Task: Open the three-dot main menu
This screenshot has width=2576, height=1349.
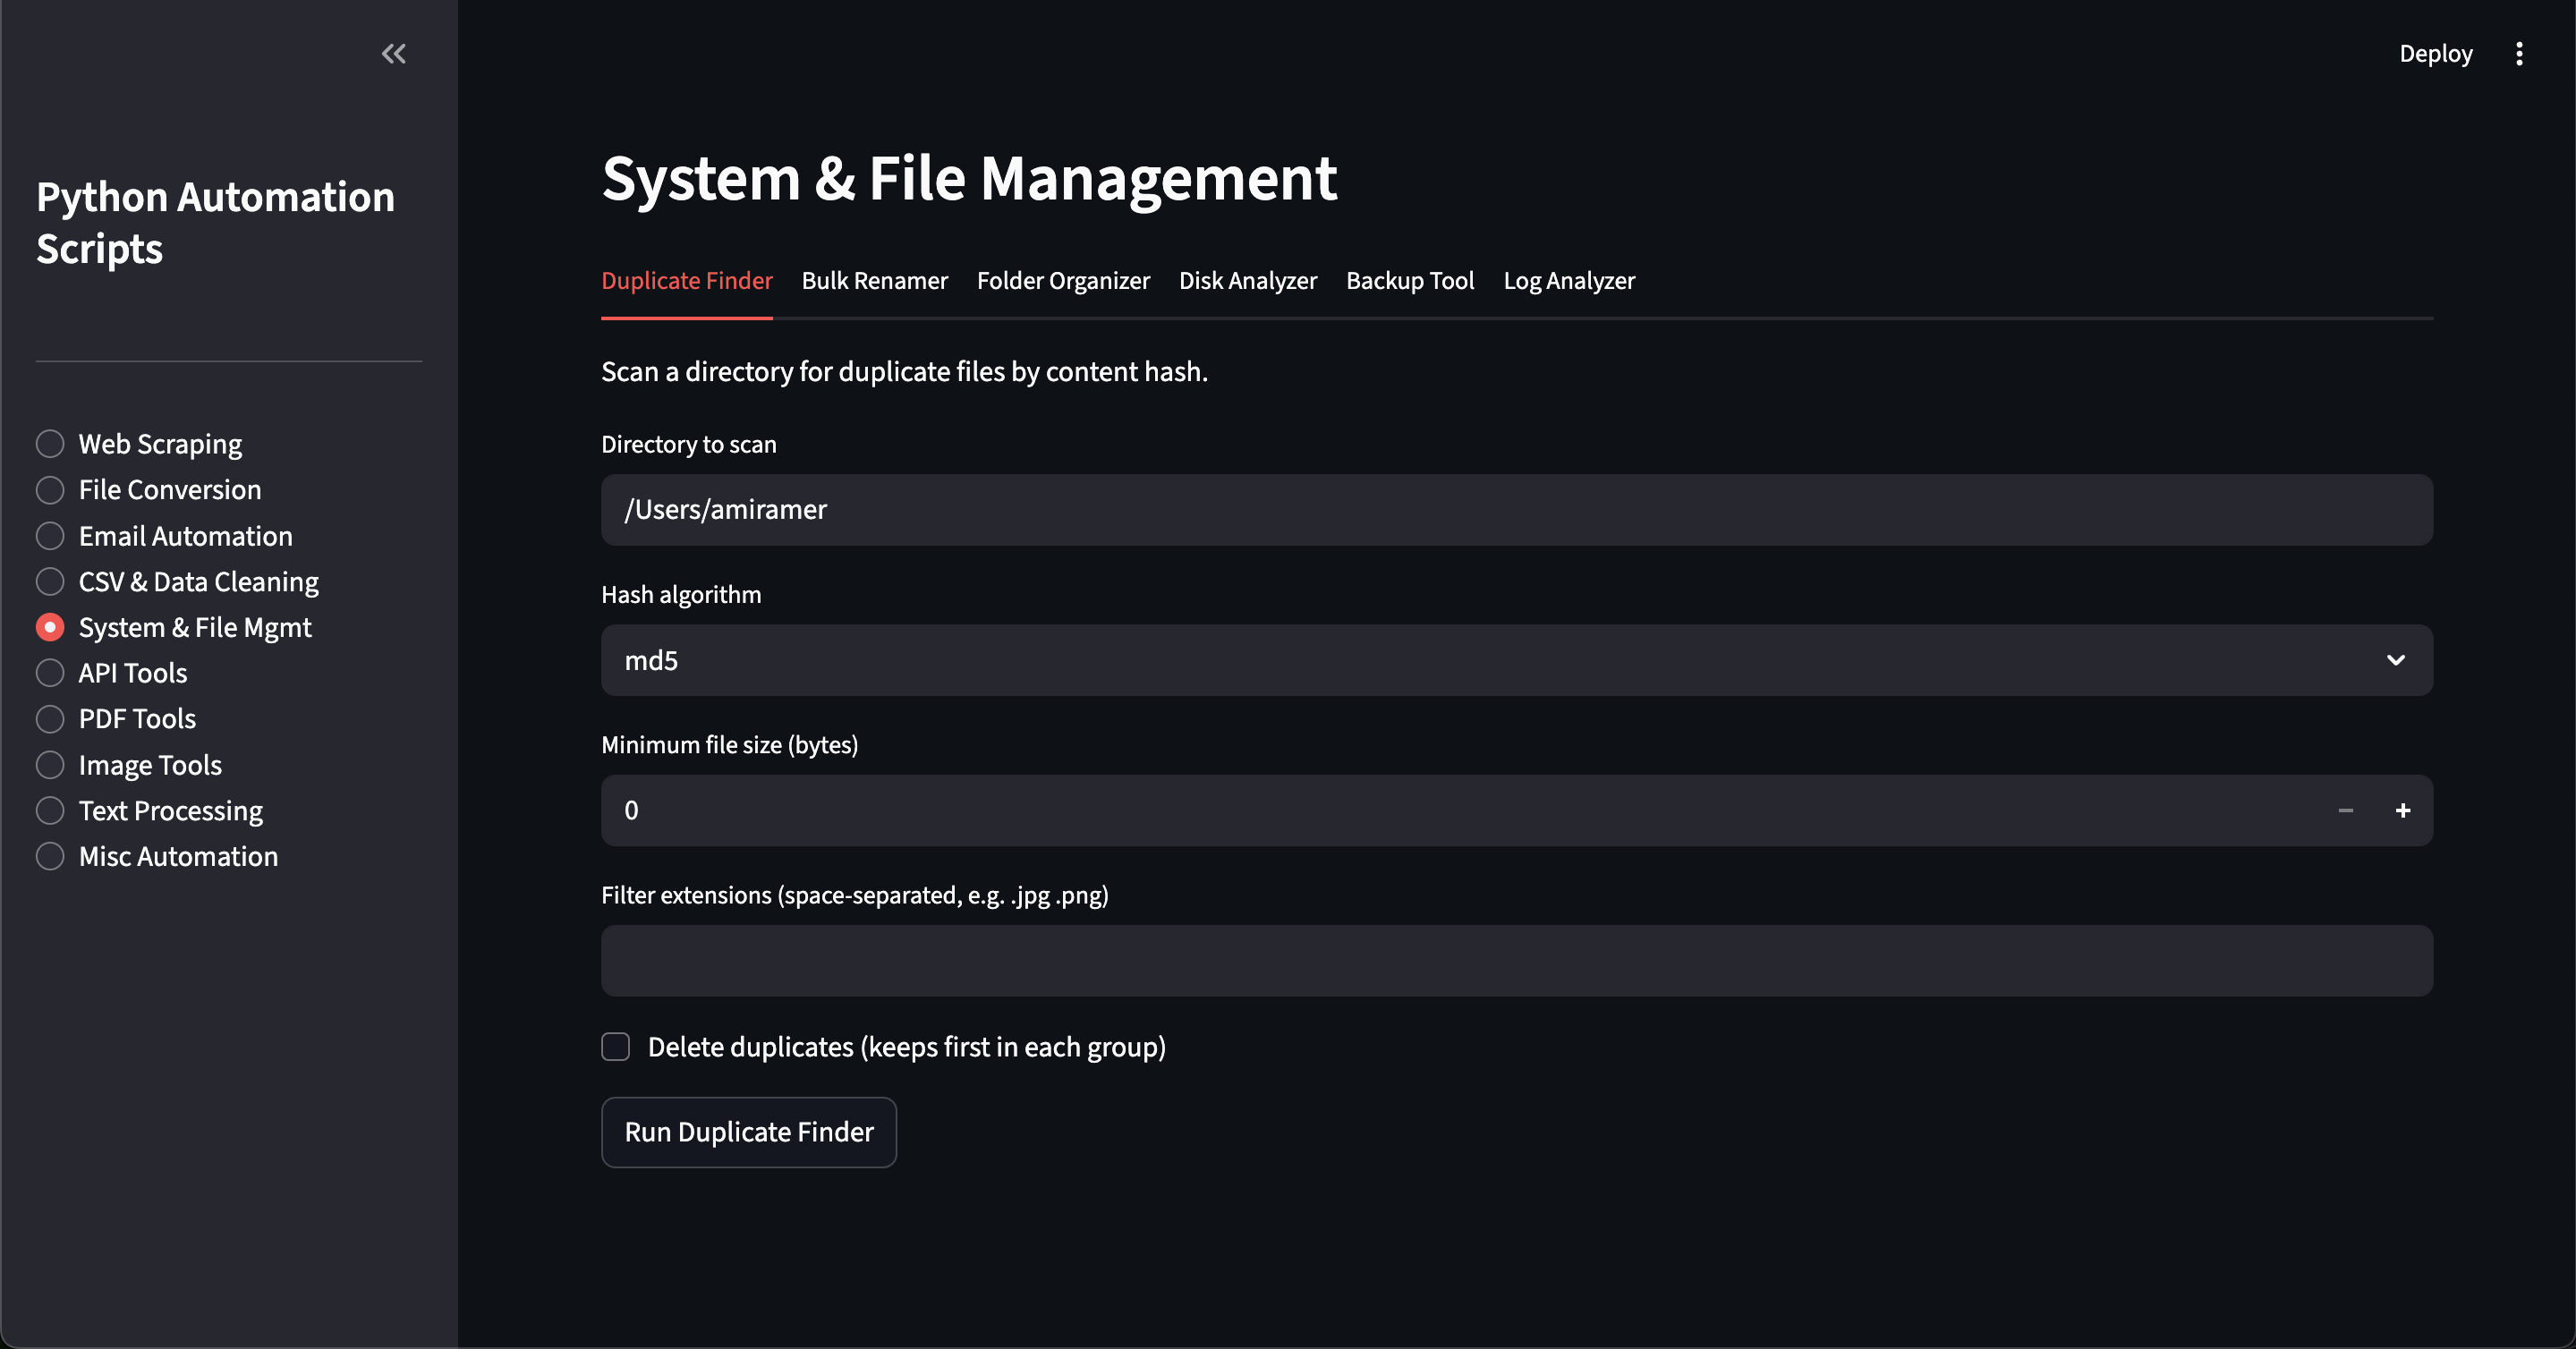Action: click(2519, 54)
